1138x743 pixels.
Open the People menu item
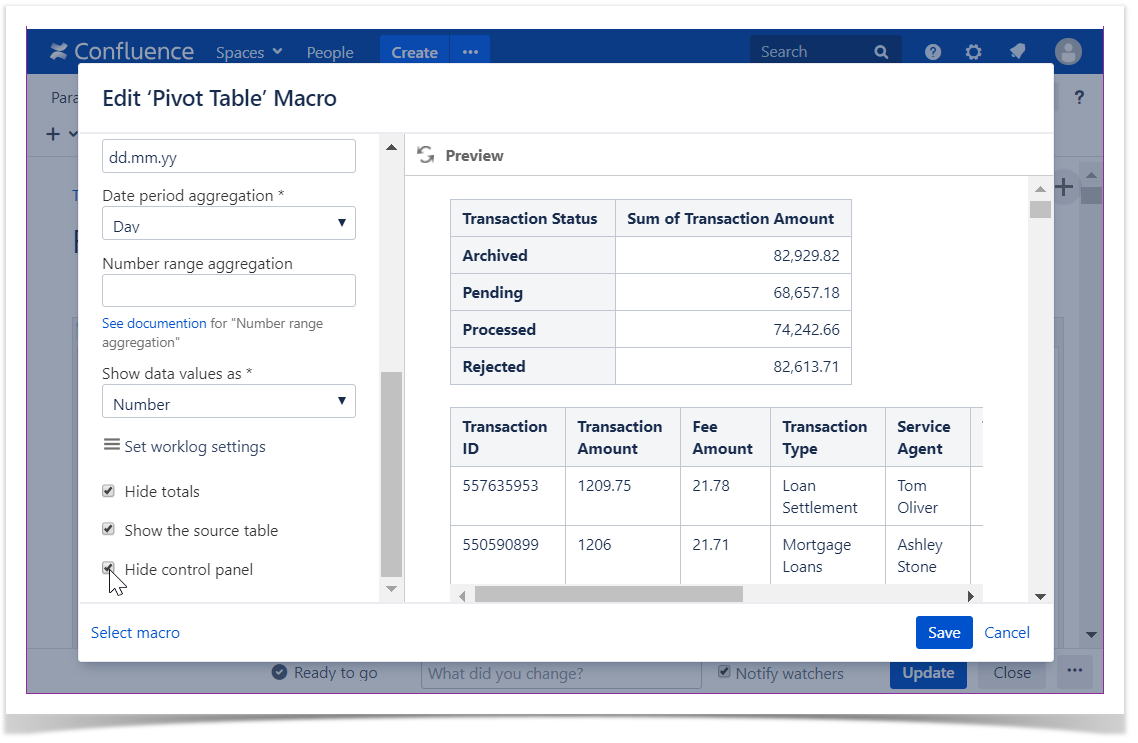click(x=330, y=52)
